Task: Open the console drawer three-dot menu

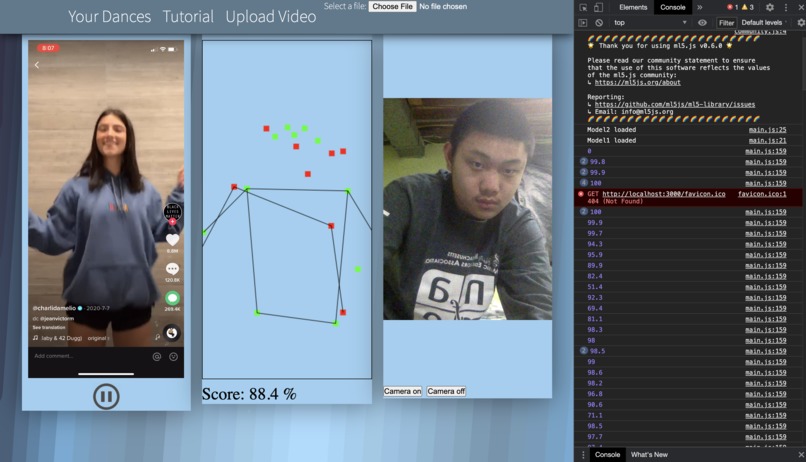Action: point(583,455)
